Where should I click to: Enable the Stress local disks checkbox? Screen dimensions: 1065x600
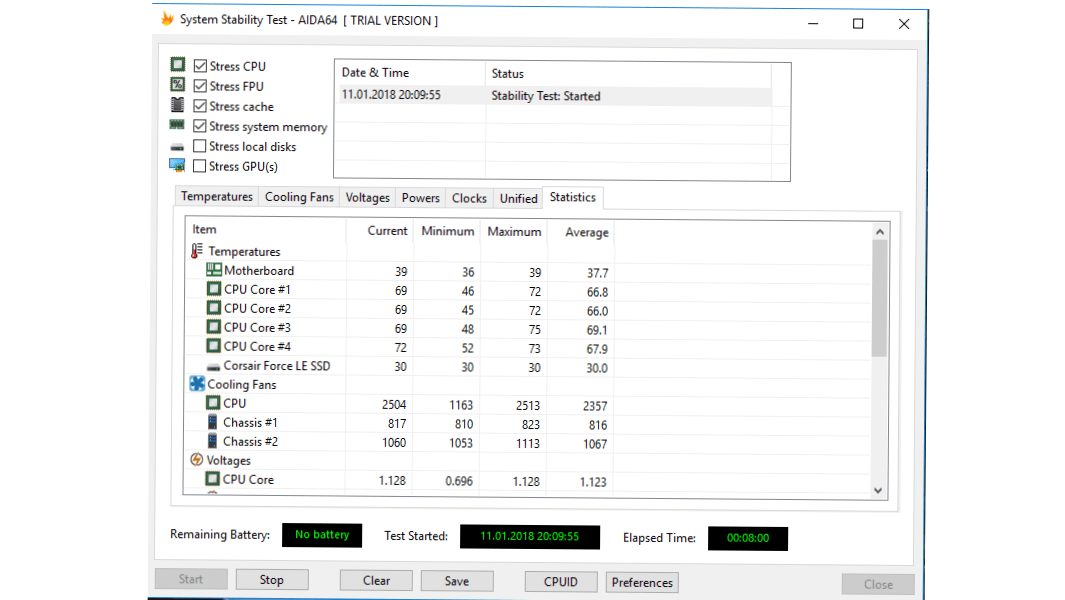pyautogui.click(x=200, y=146)
